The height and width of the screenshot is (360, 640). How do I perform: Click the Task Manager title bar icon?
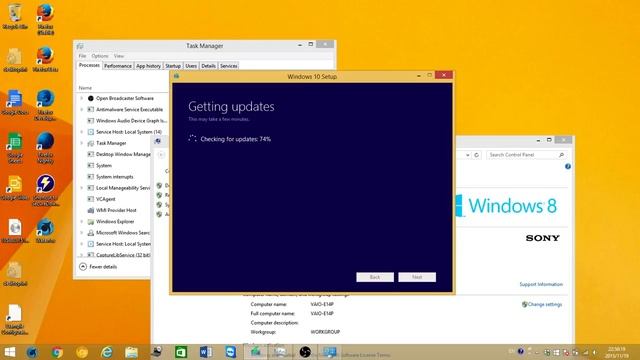point(80,46)
